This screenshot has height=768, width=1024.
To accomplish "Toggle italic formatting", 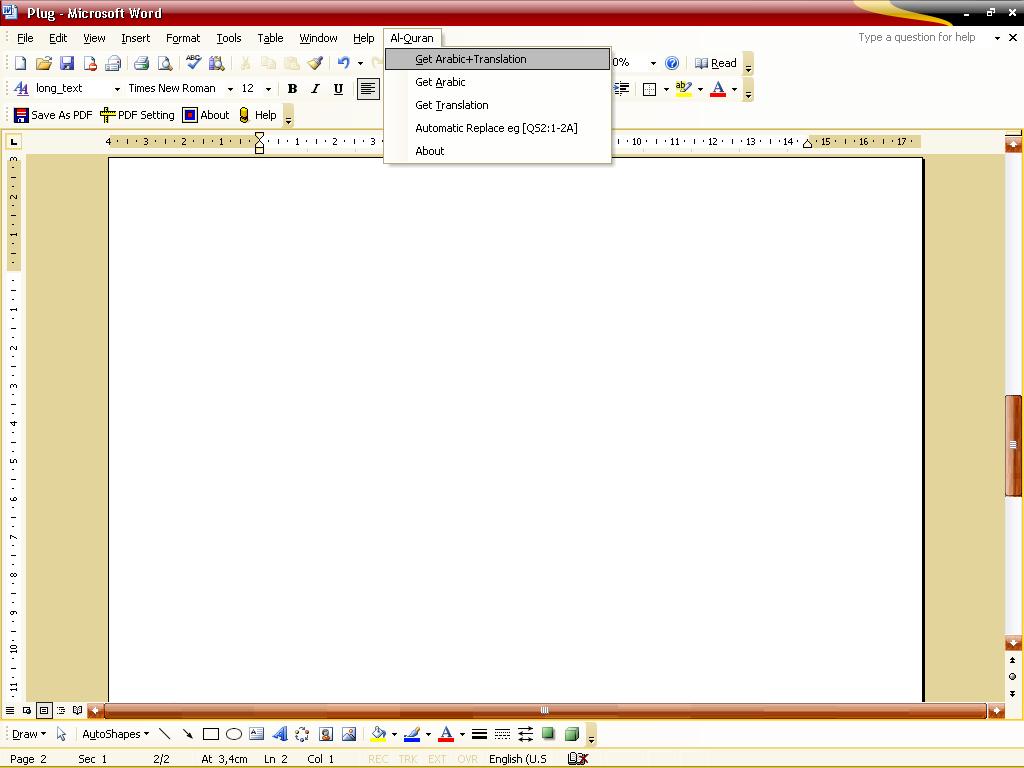I will coord(315,88).
